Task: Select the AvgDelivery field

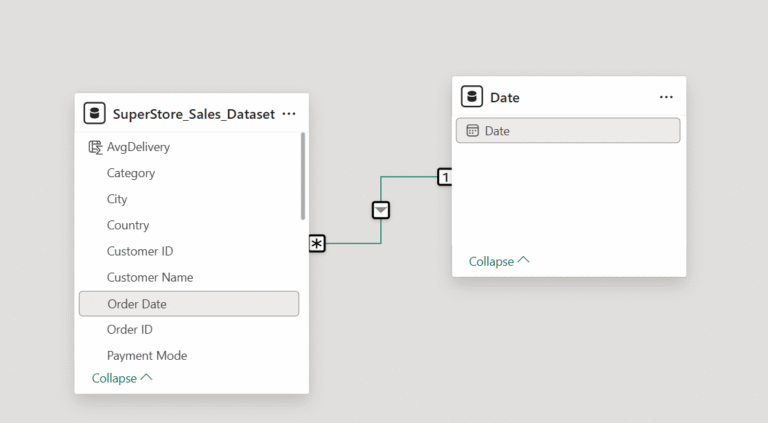Action: click(x=189, y=147)
